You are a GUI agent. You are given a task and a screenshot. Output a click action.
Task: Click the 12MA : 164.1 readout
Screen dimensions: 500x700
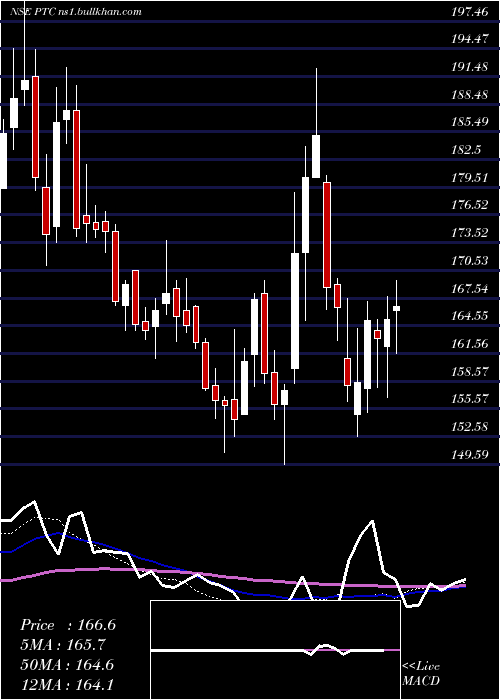(x=67, y=684)
